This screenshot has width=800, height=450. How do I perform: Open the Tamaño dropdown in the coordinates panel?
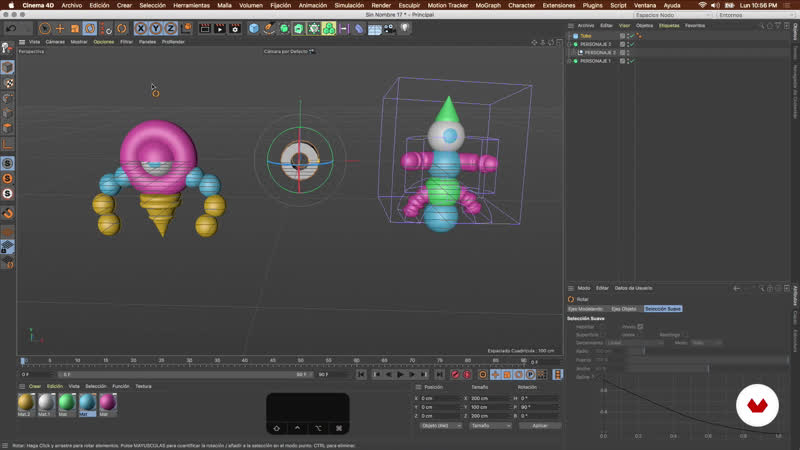point(490,425)
